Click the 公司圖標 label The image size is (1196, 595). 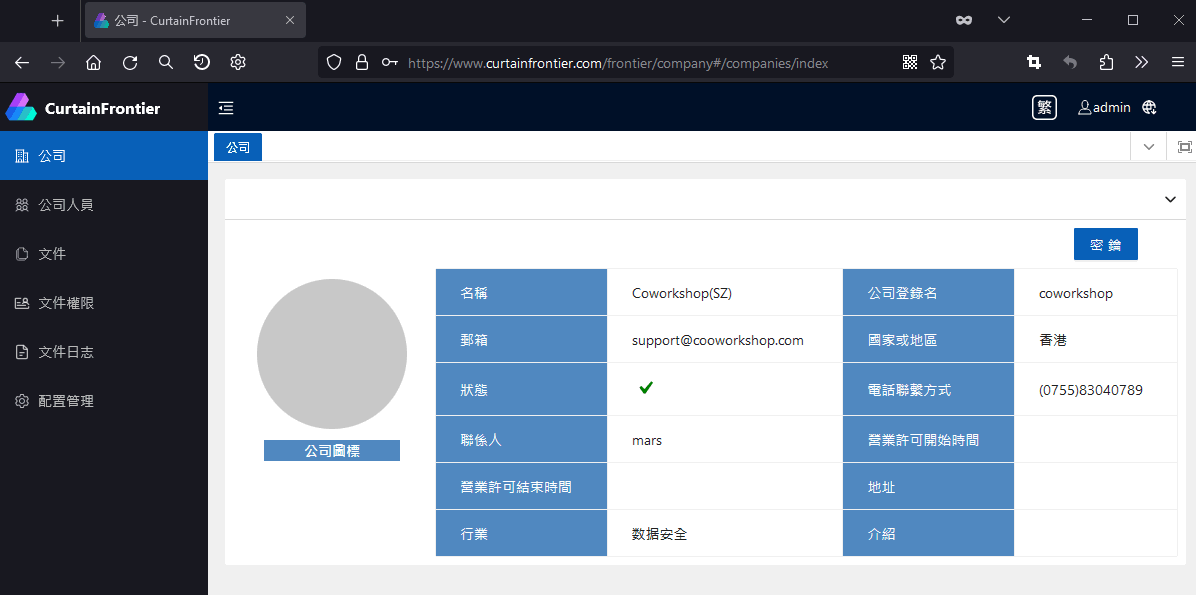332,451
